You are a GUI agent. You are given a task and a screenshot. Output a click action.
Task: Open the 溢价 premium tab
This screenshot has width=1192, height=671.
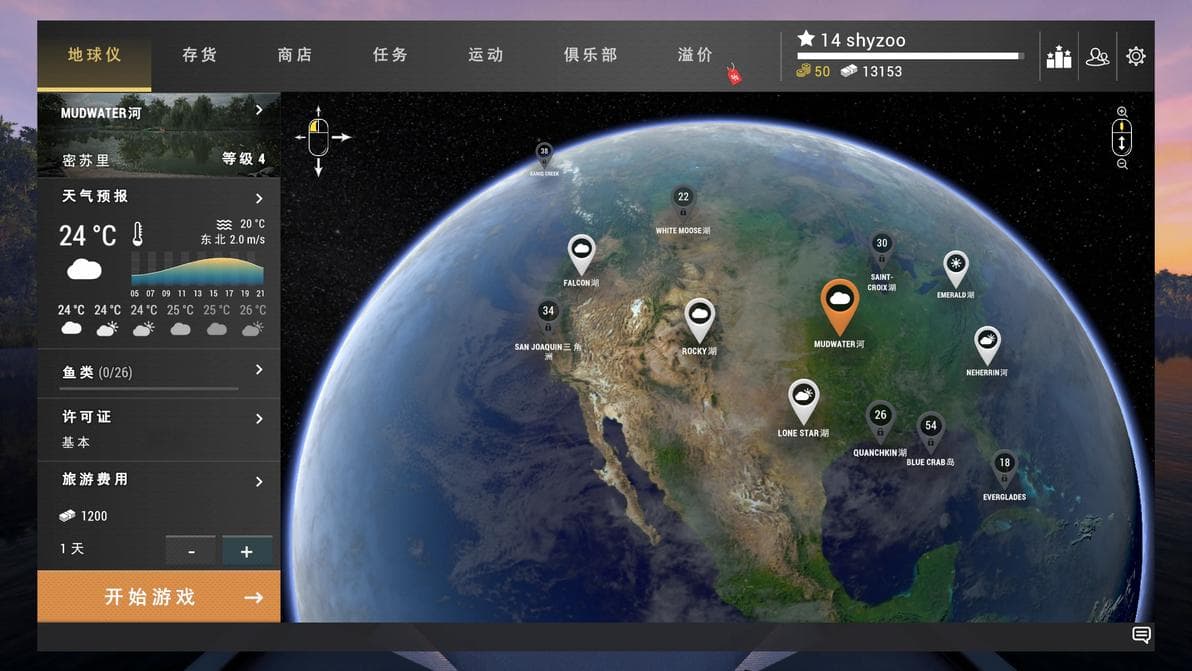point(695,55)
